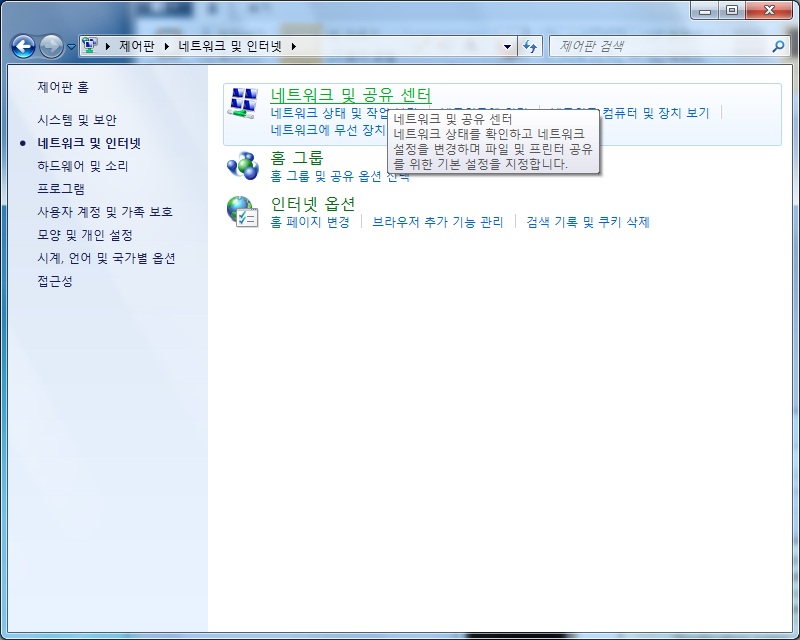The width and height of the screenshot is (800, 640).
Task: Minimize the control panel window
Action: point(705,10)
